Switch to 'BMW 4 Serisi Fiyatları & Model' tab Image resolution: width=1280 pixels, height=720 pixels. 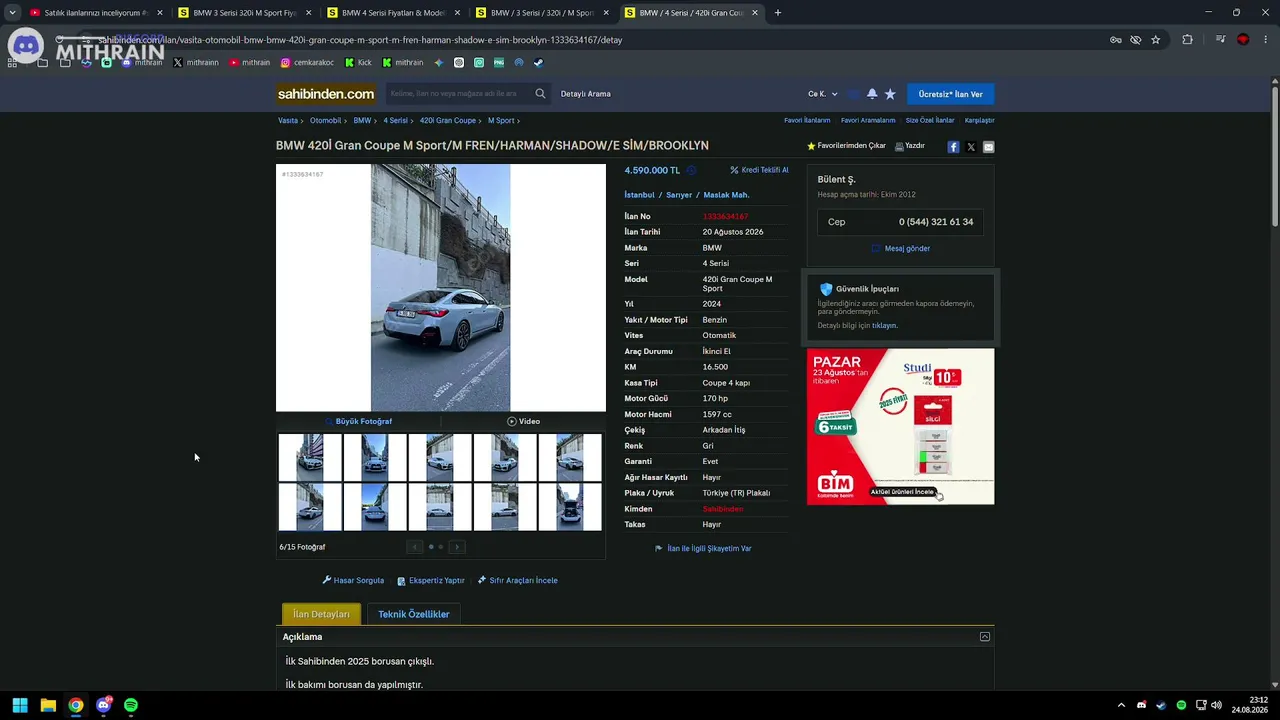point(392,13)
